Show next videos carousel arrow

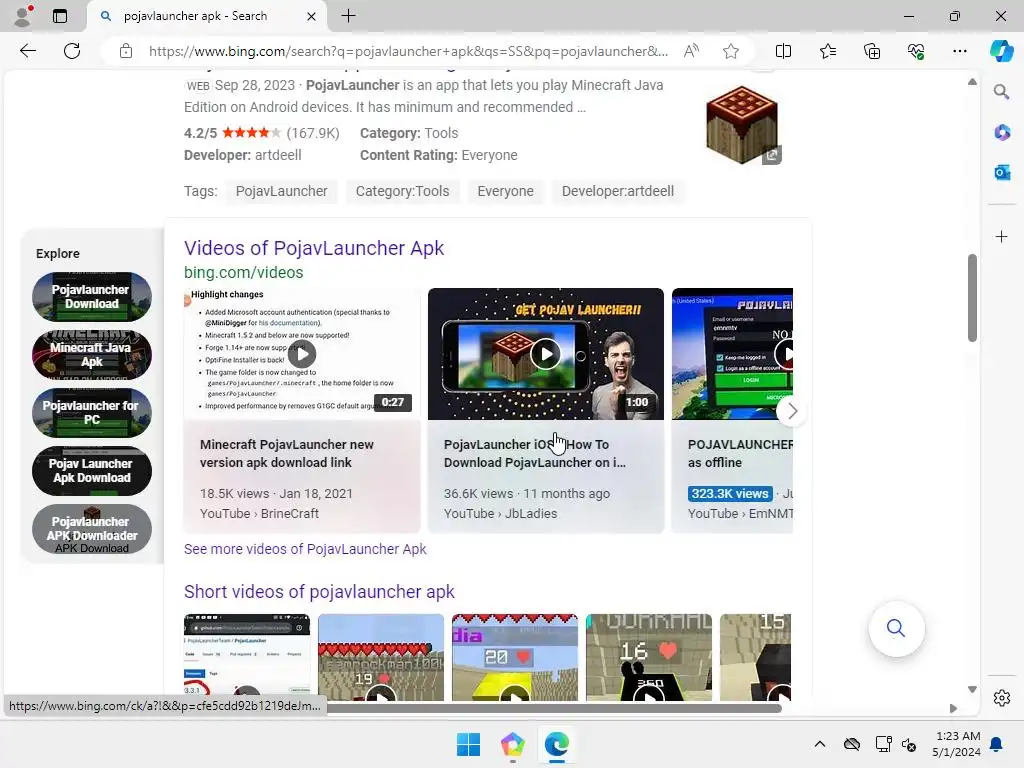coord(792,411)
